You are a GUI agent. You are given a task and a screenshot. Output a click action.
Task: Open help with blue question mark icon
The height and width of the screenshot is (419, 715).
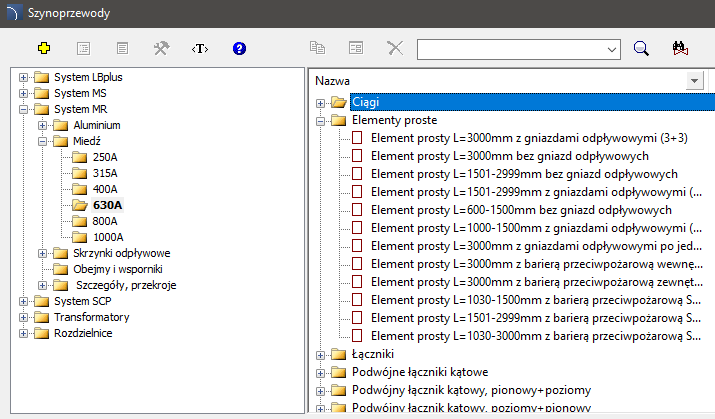(x=239, y=47)
